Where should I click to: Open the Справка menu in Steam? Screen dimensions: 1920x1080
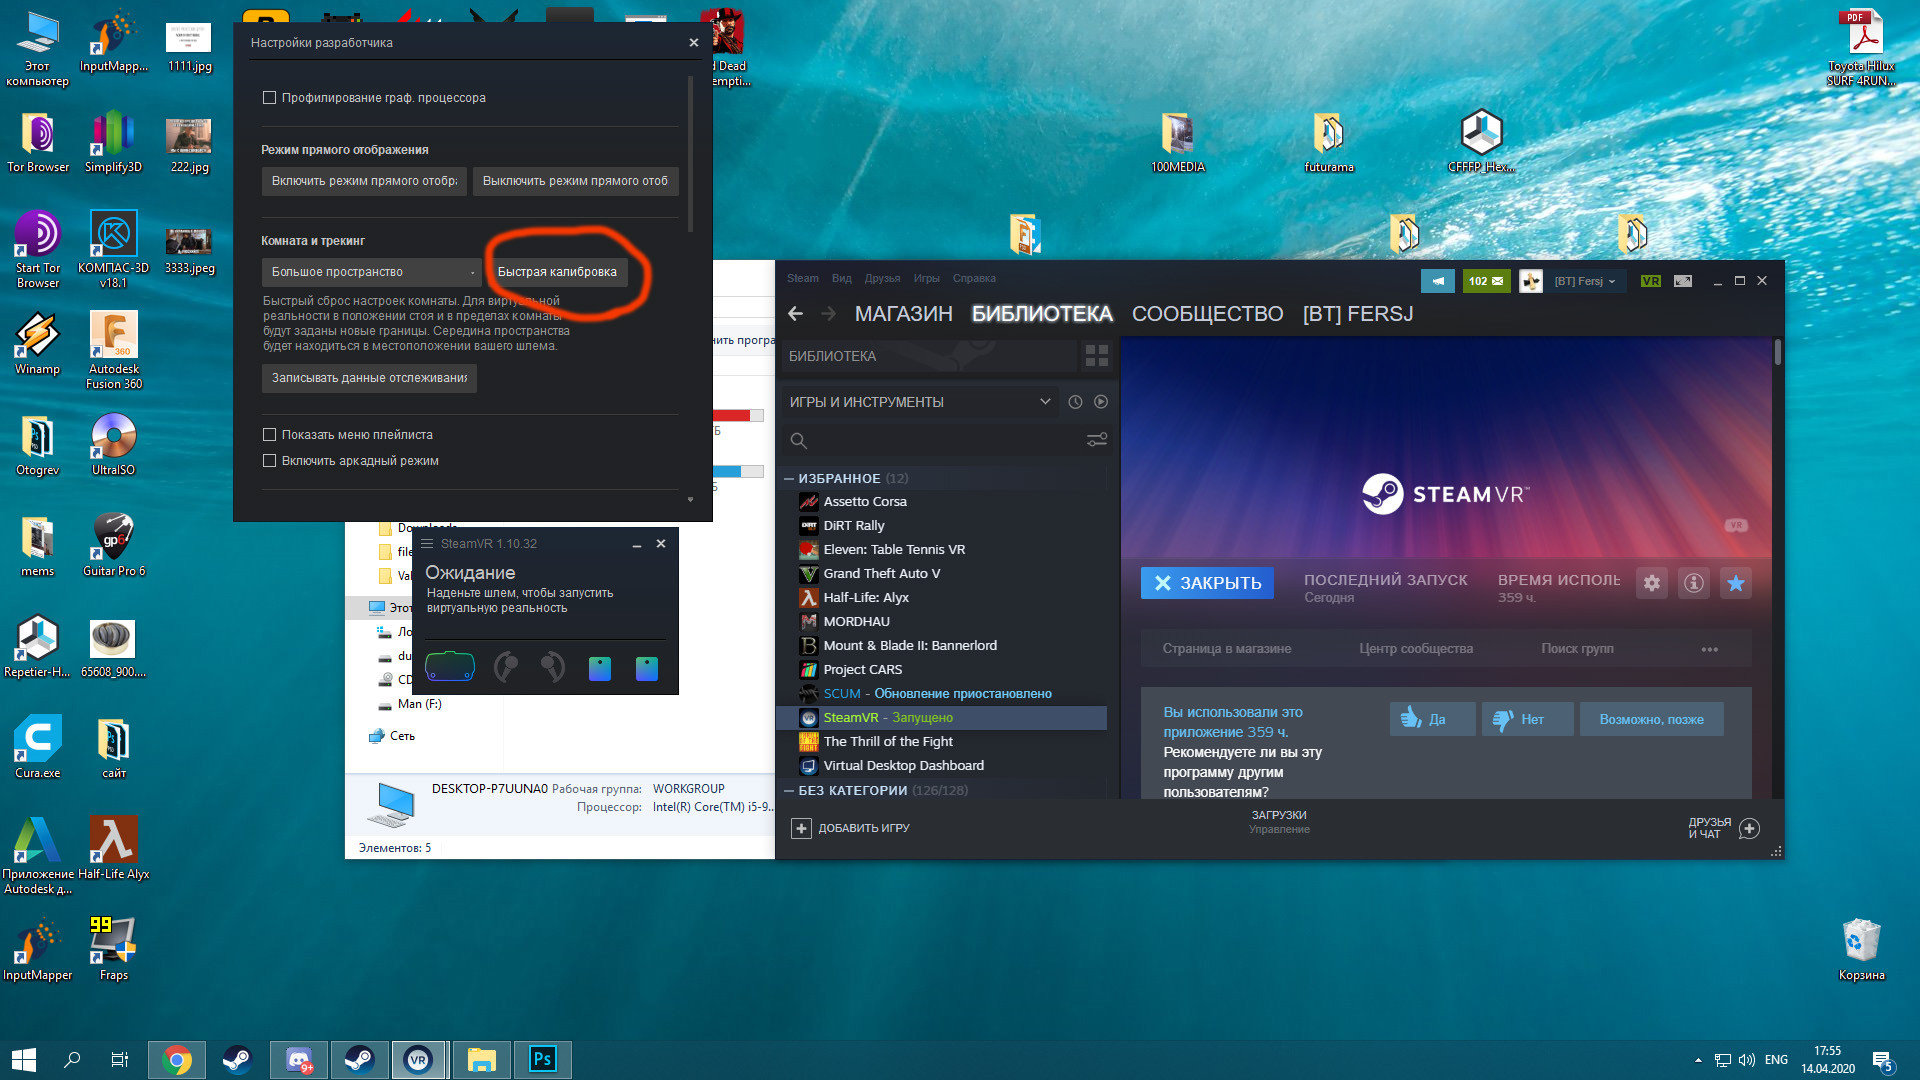[974, 279]
